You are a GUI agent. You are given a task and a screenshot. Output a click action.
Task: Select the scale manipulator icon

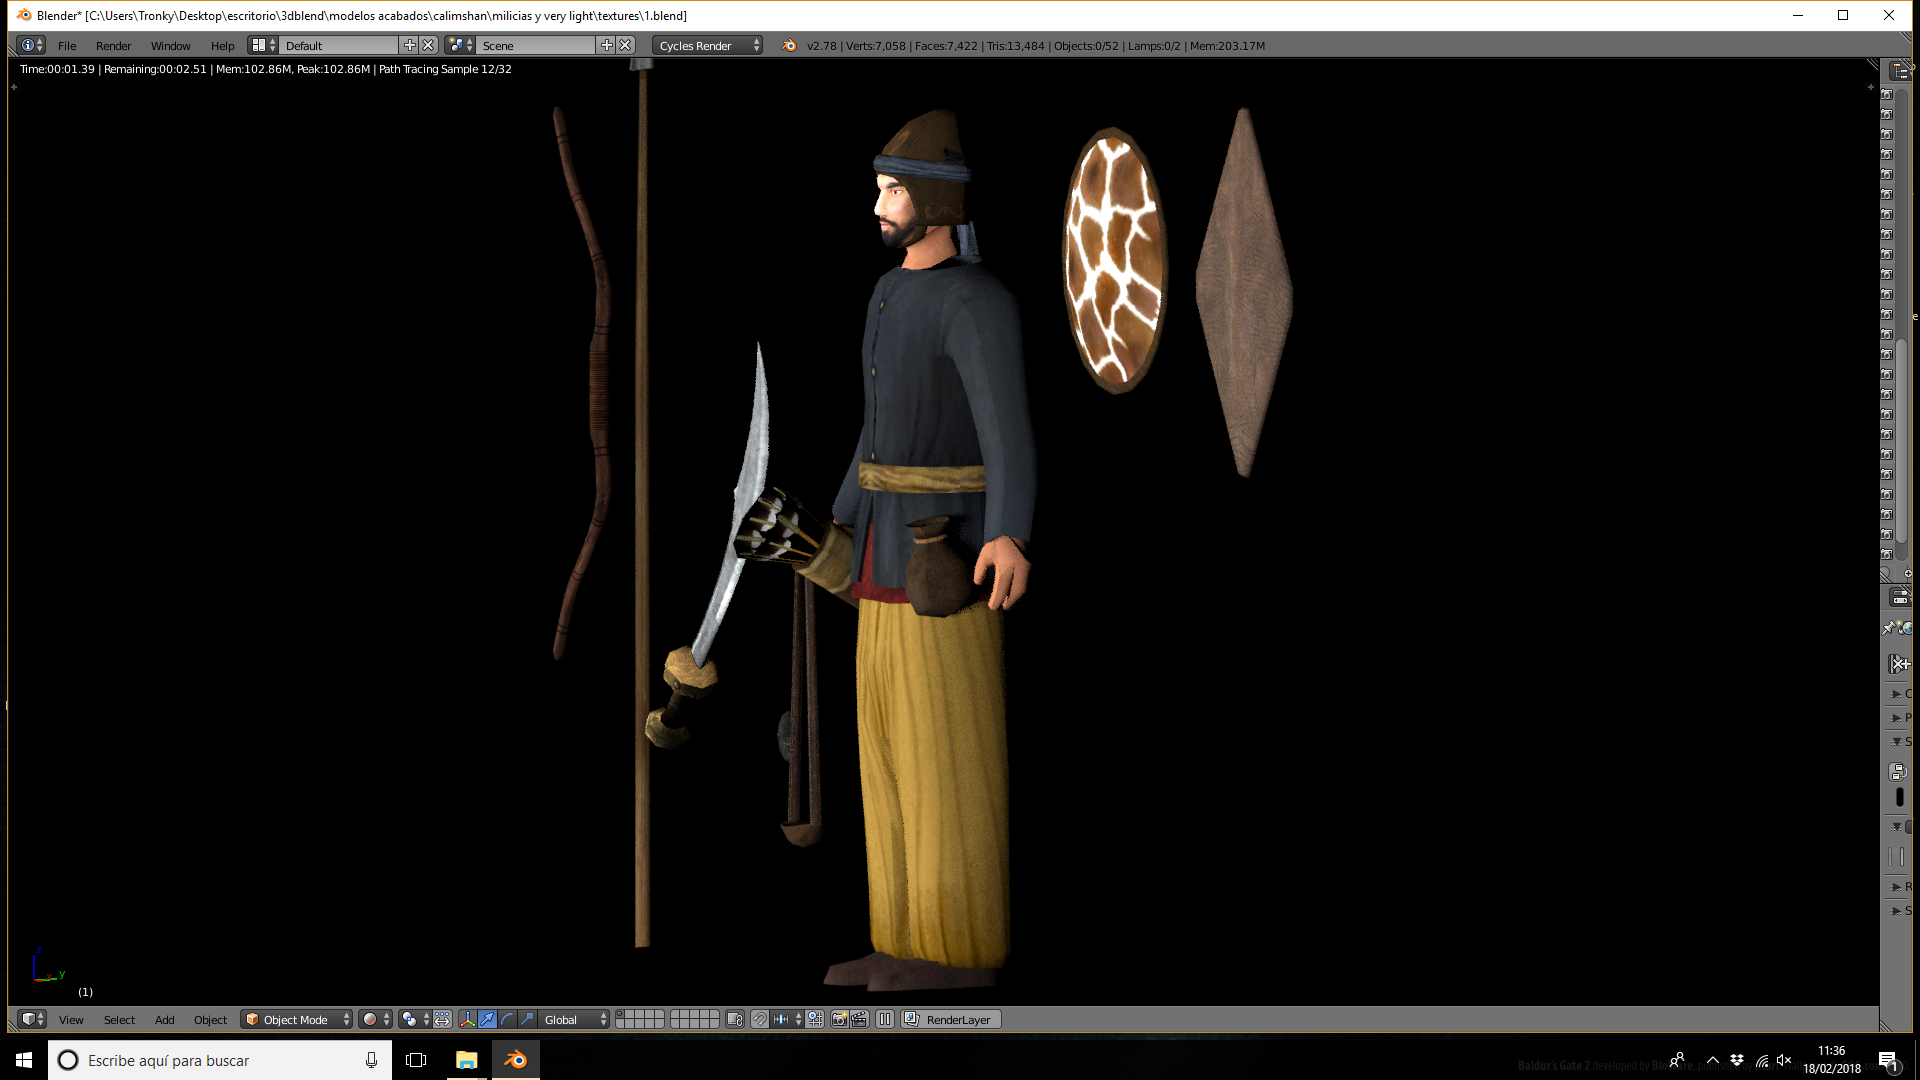(527, 1019)
